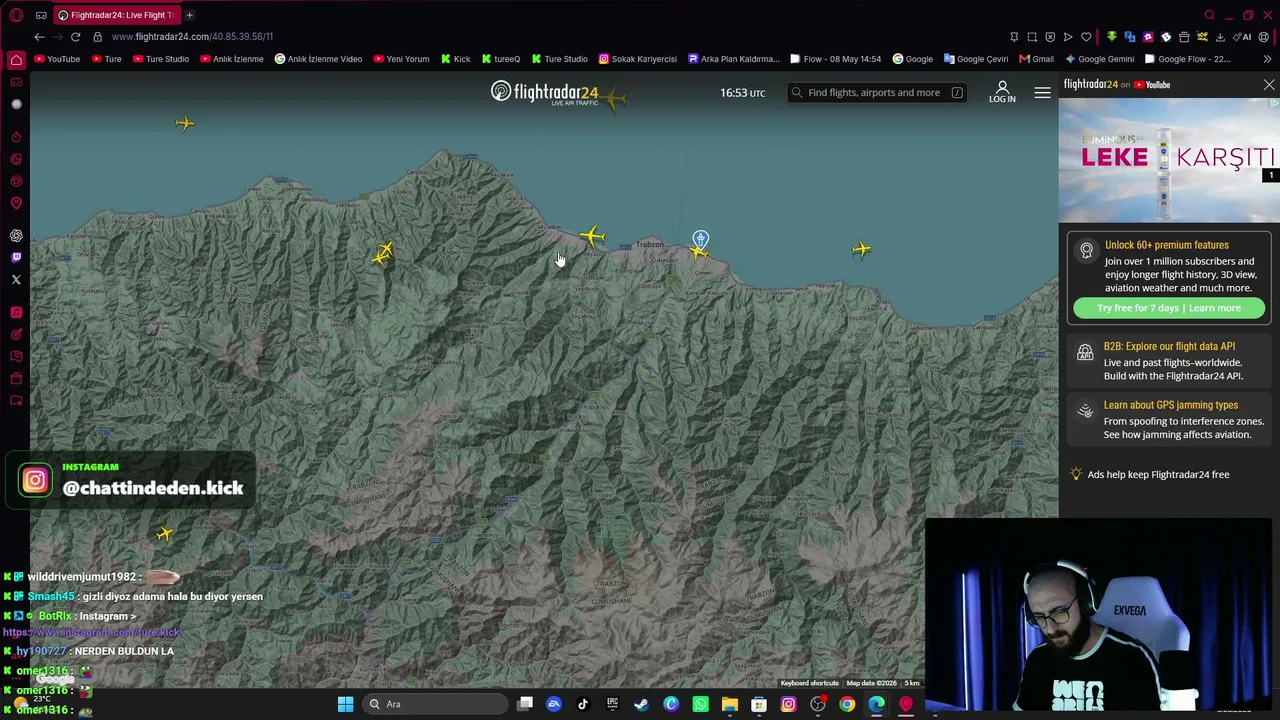Screen dimensions: 1280x720
Task: Click the browser address bar URL
Action: pos(192,37)
